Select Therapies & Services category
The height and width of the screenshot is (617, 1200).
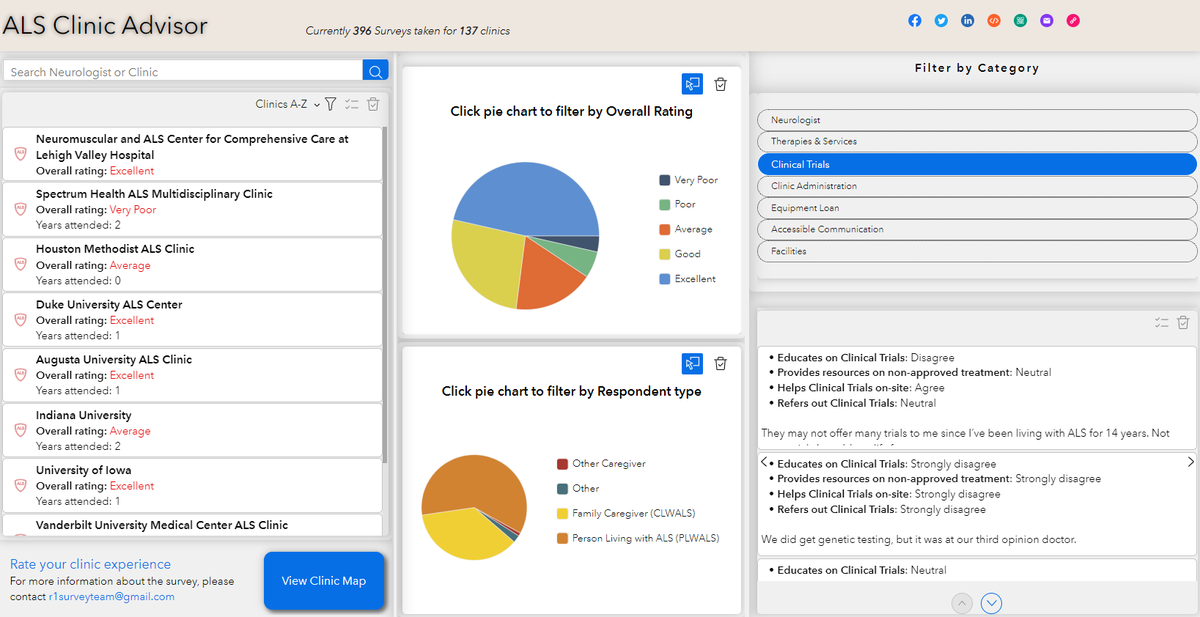tap(977, 142)
